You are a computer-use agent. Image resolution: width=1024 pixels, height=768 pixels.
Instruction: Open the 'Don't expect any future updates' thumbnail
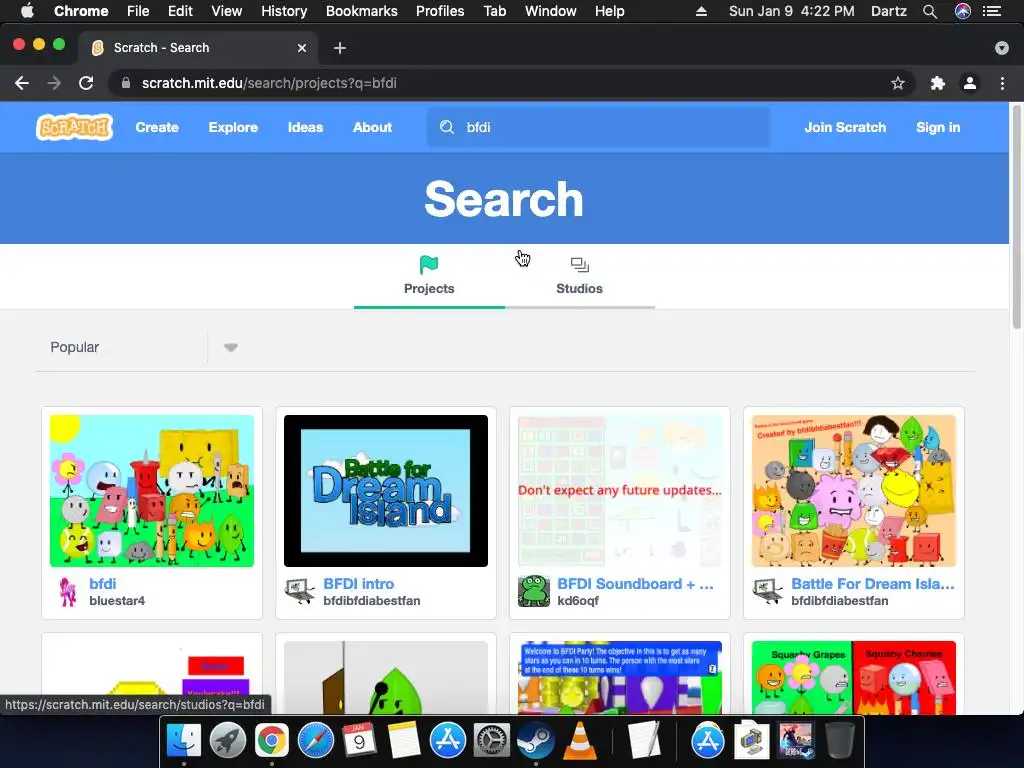[x=620, y=491]
